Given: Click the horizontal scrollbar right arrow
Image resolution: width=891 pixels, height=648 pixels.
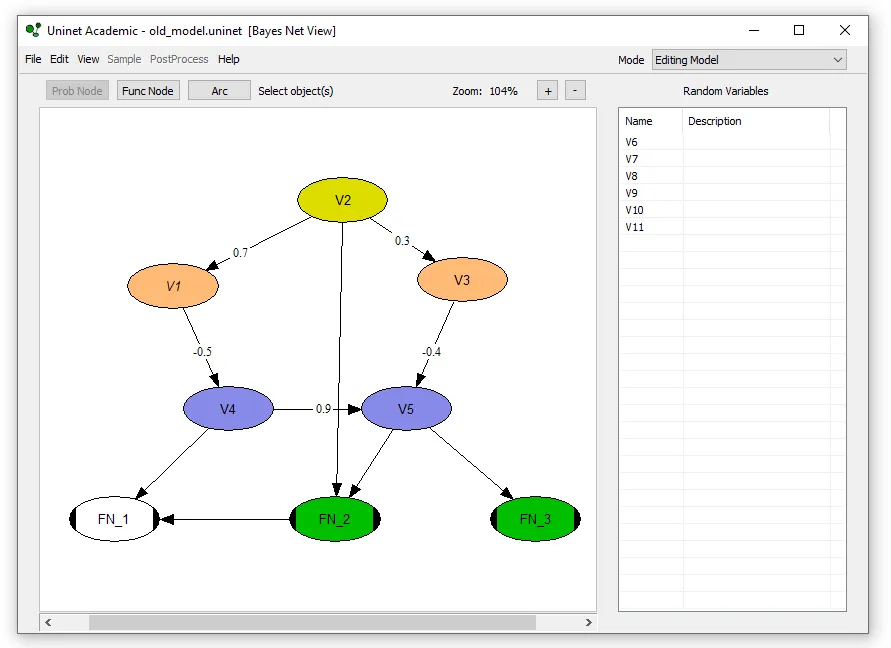Looking at the screenshot, I should coord(589,622).
